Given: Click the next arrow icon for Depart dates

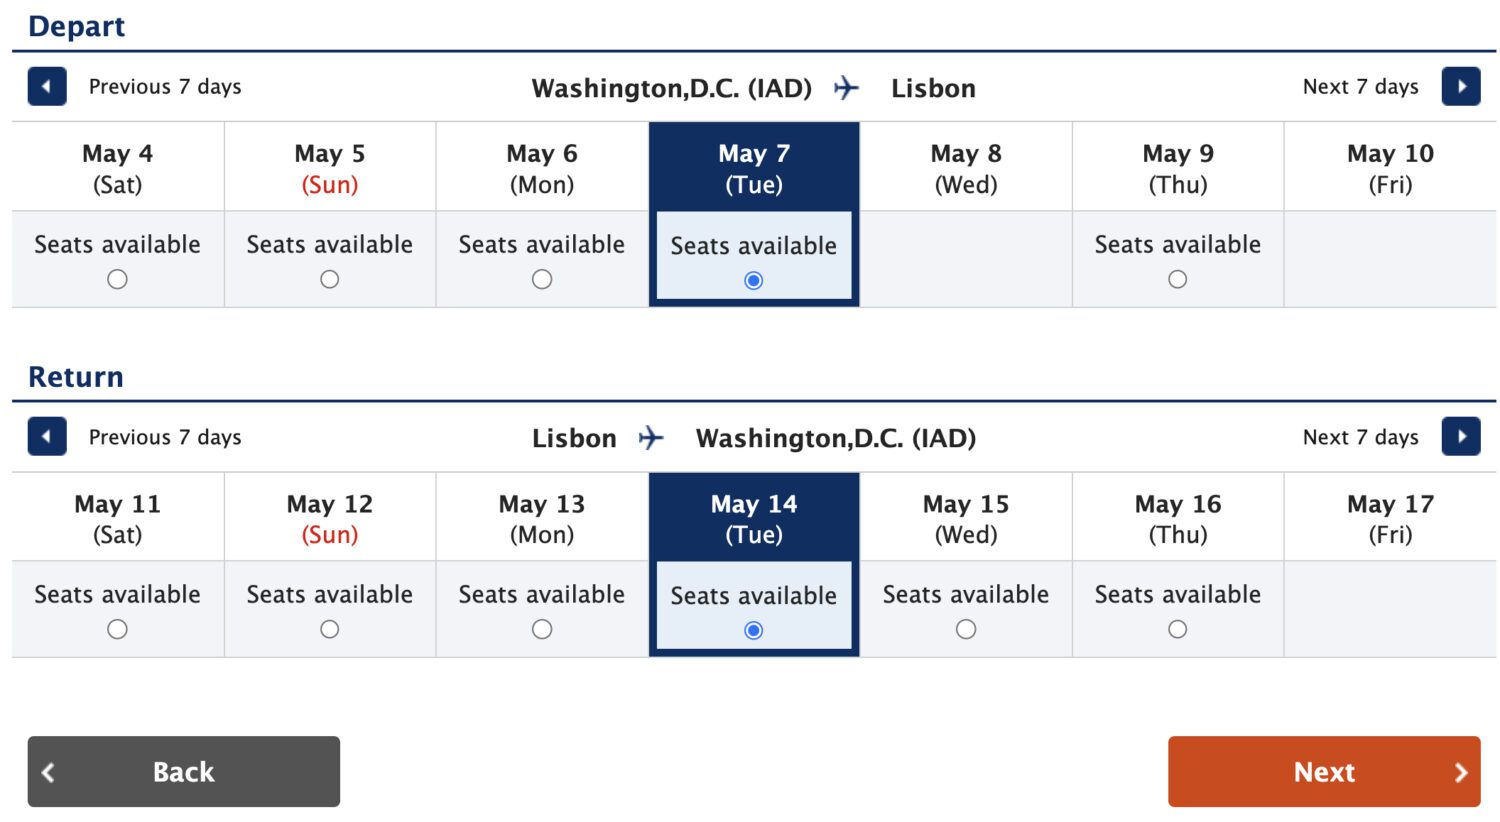Looking at the screenshot, I should 1461,86.
